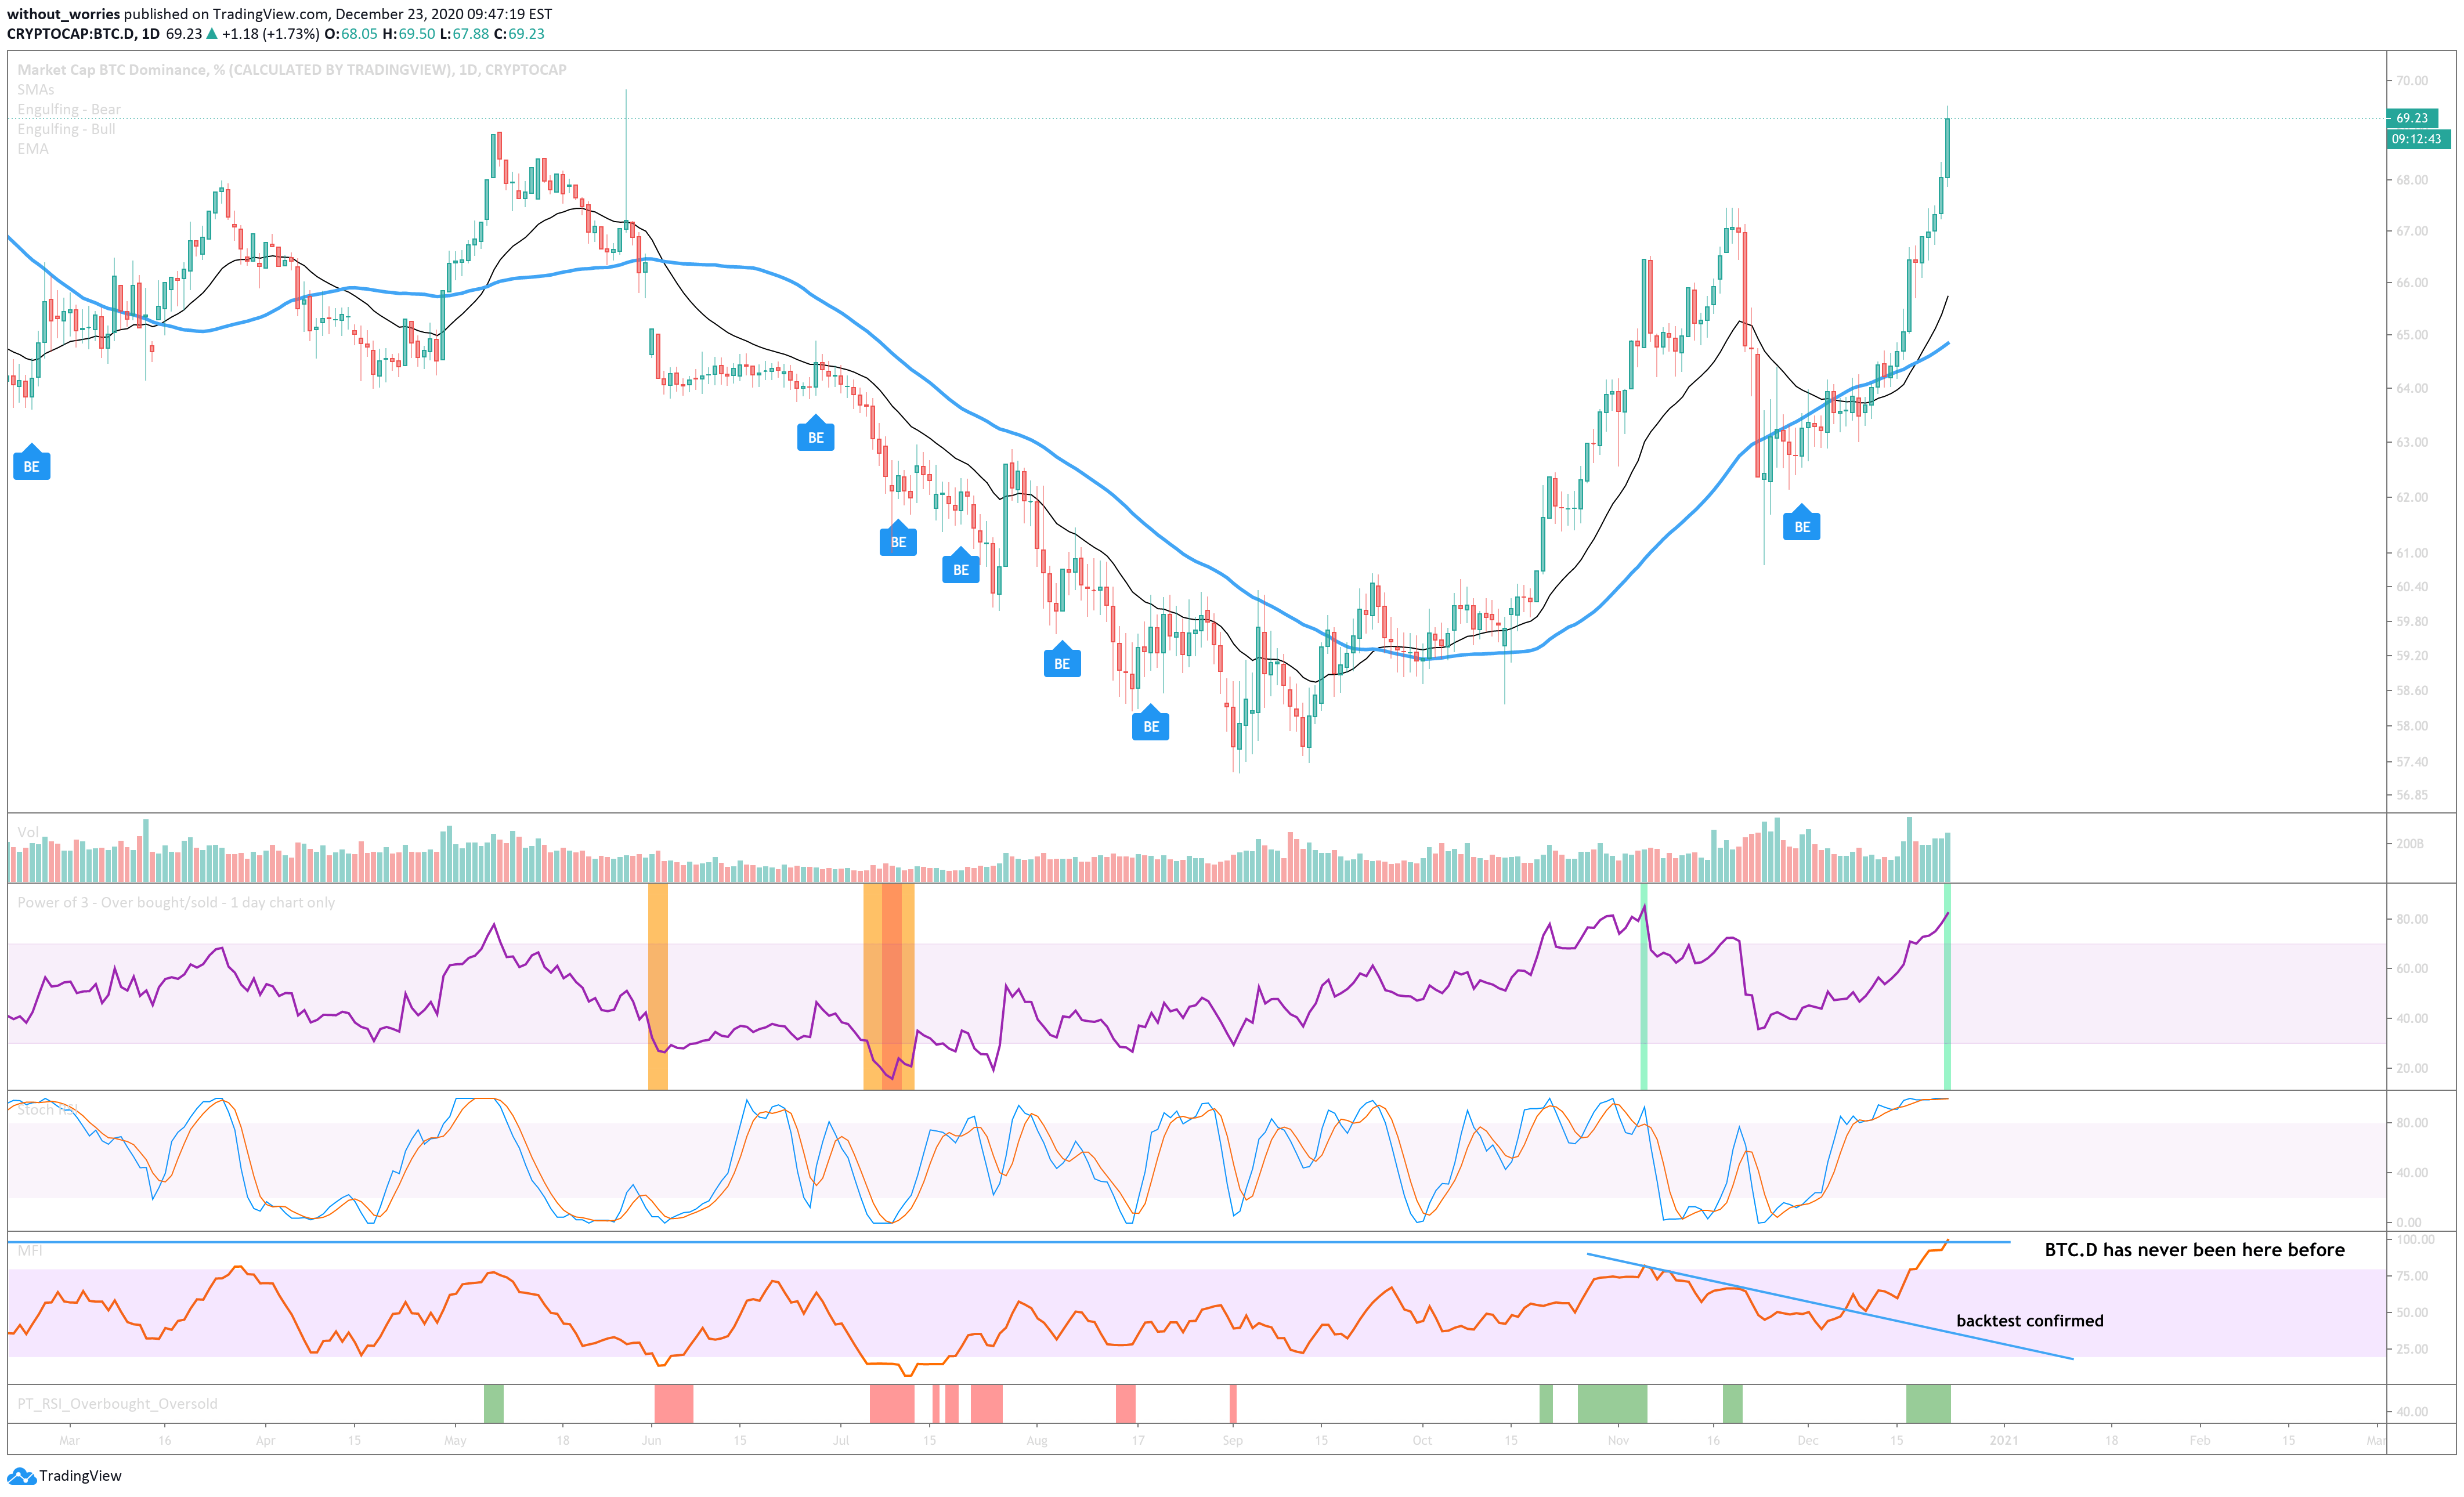Image resolution: width=2464 pixels, height=1497 pixels.
Task: Select the Engulfing - Bull indicator label
Action: (x=66, y=129)
